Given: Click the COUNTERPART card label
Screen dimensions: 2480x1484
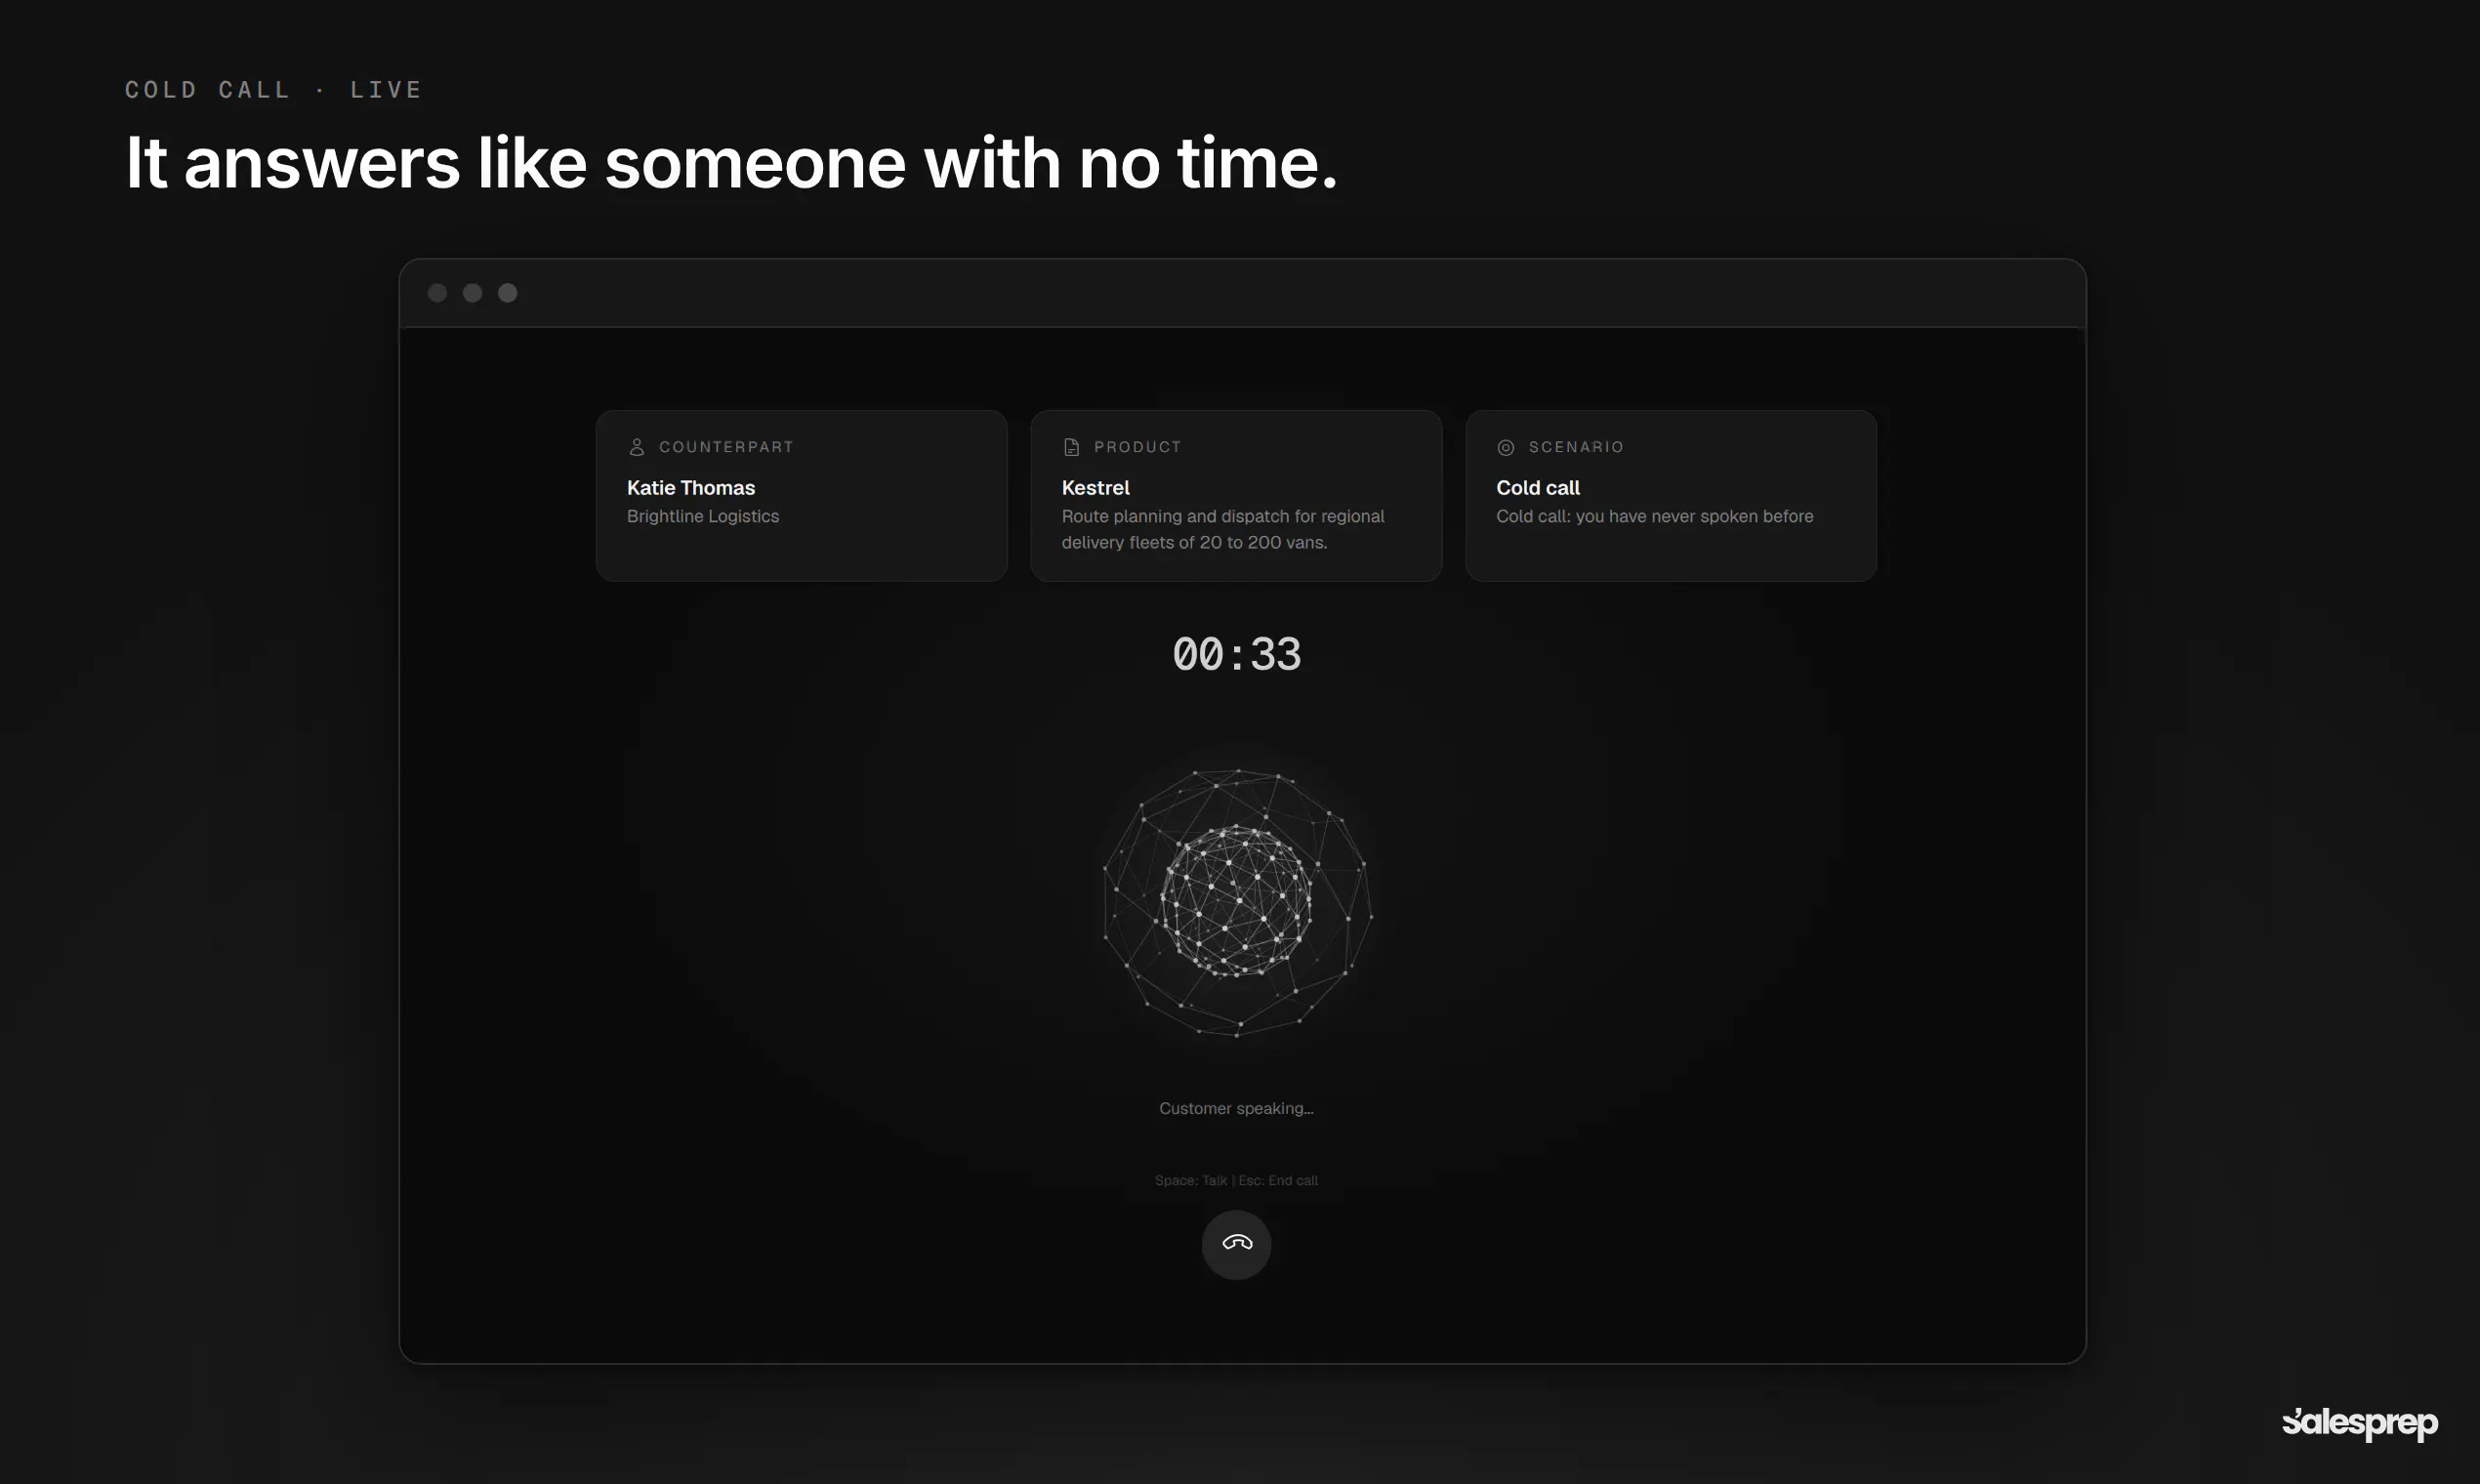Looking at the screenshot, I should tap(726, 447).
